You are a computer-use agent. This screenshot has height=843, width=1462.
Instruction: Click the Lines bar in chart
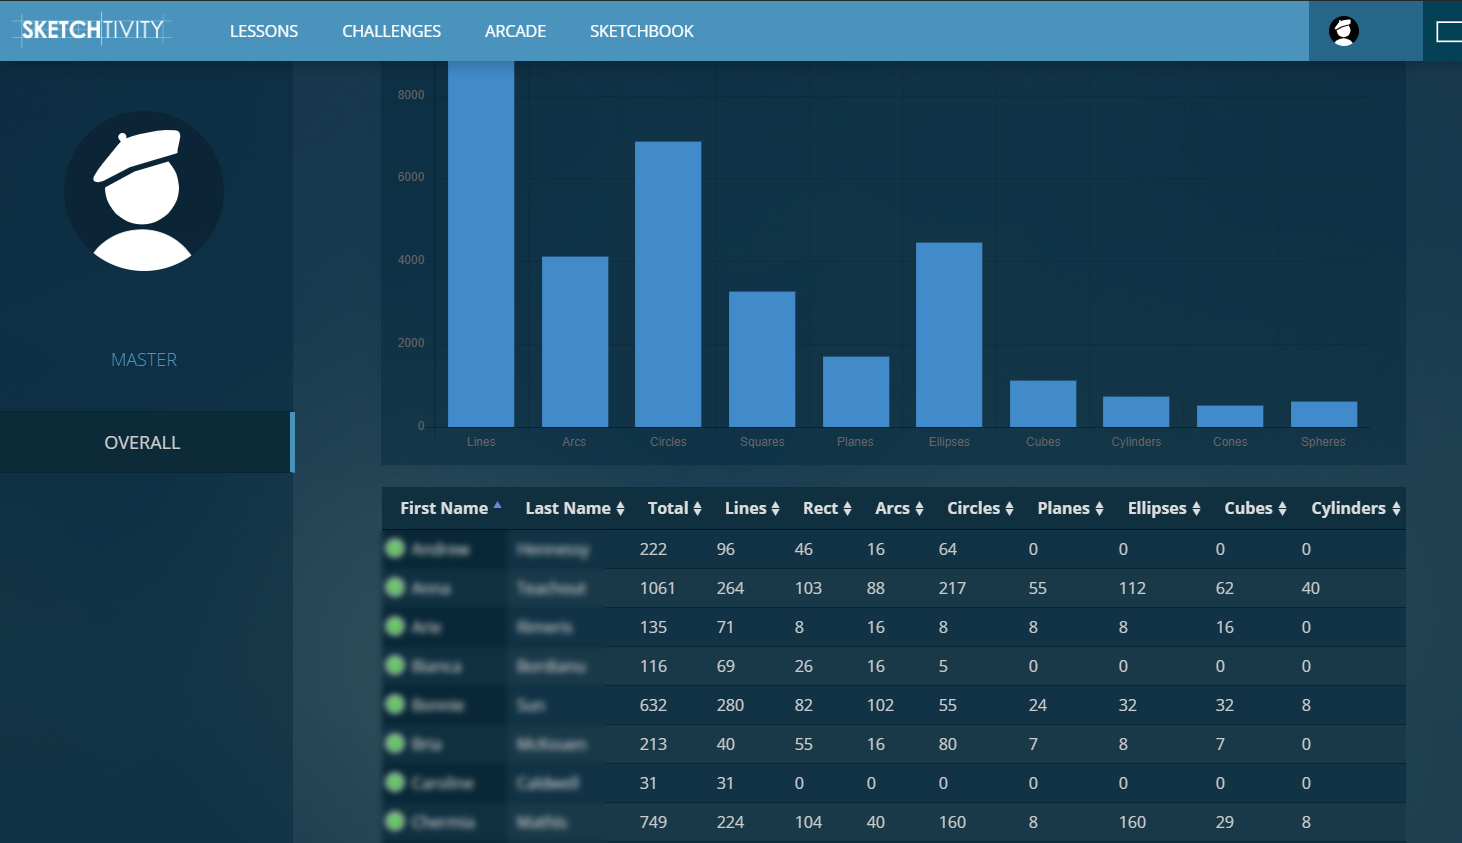(481, 244)
